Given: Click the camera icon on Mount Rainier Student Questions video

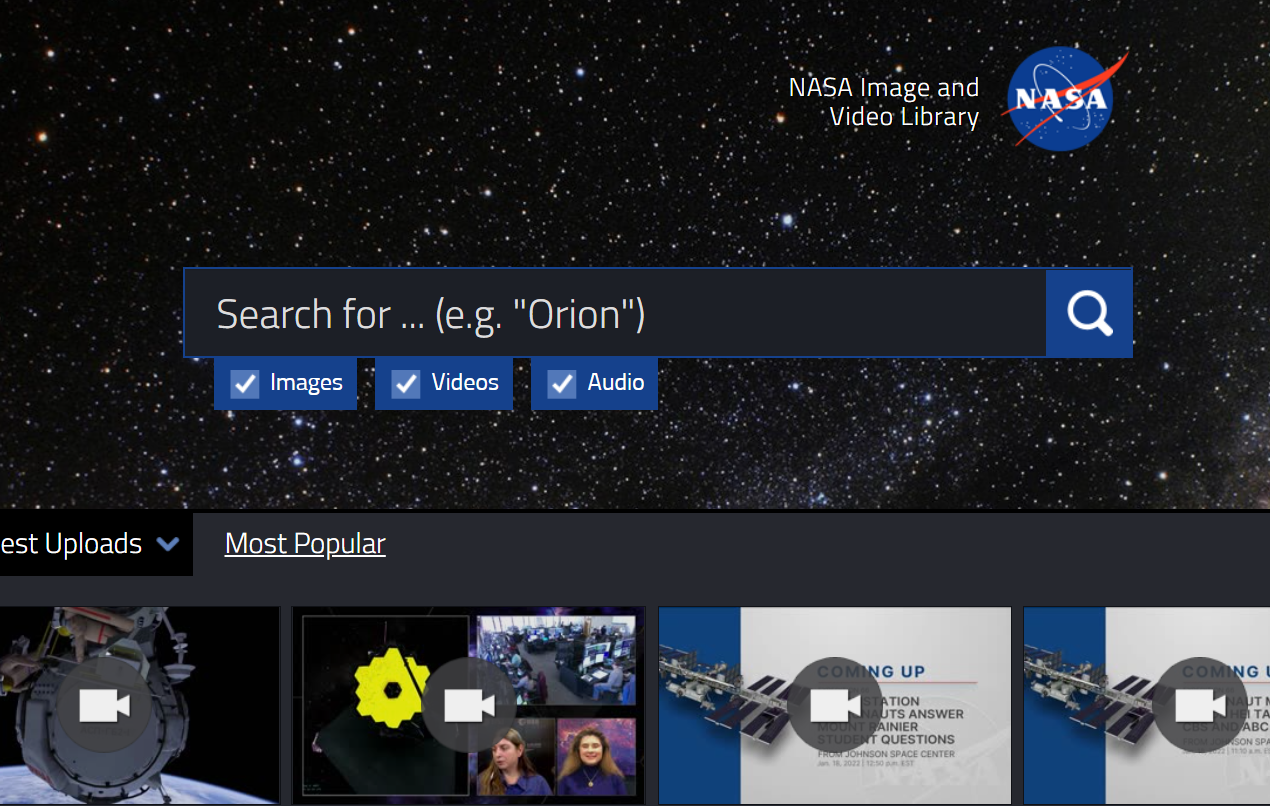Looking at the screenshot, I should click(x=835, y=705).
